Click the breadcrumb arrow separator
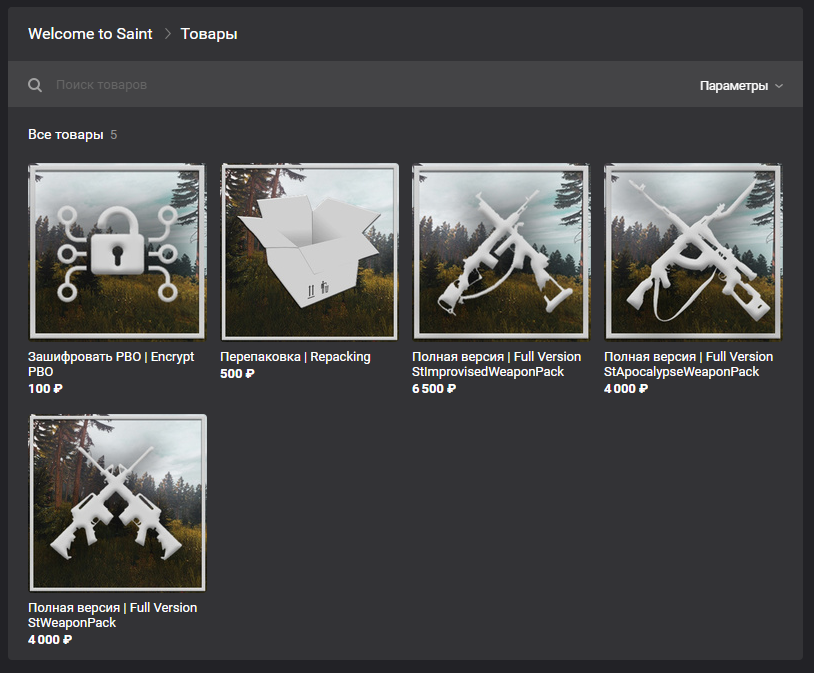 click(167, 34)
